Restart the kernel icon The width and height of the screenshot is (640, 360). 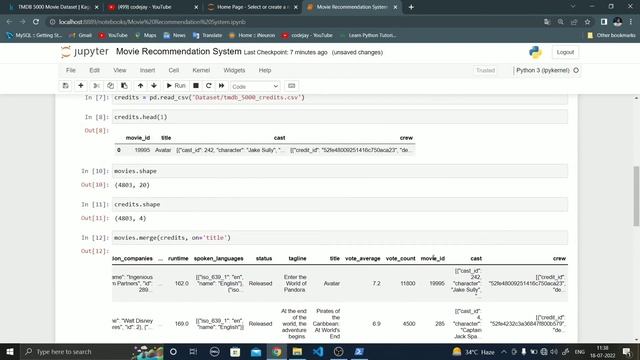coord(209,86)
